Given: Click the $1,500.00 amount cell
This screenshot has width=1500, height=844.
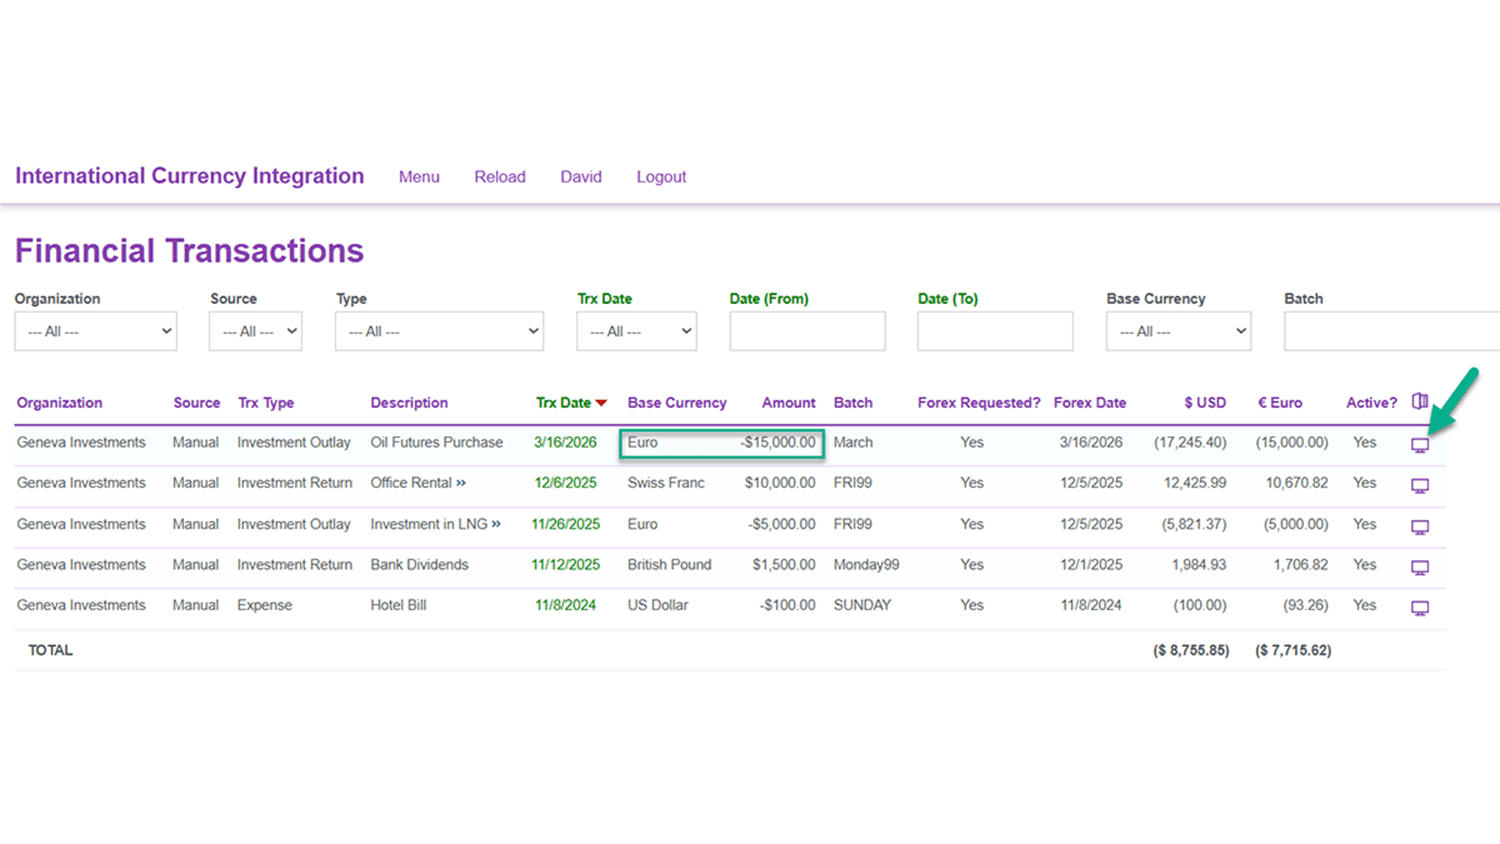Looking at the screenshot, I should pos(784,564).
